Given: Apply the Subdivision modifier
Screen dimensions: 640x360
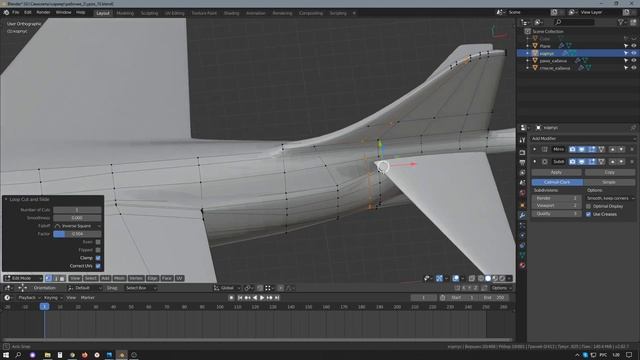Looking at the screenshot, I should [556, 172].
